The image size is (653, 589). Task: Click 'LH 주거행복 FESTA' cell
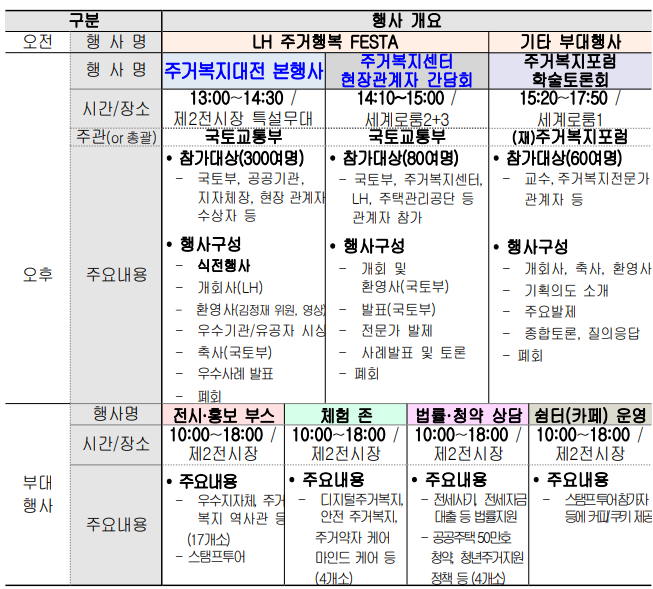tap(325, 42)
